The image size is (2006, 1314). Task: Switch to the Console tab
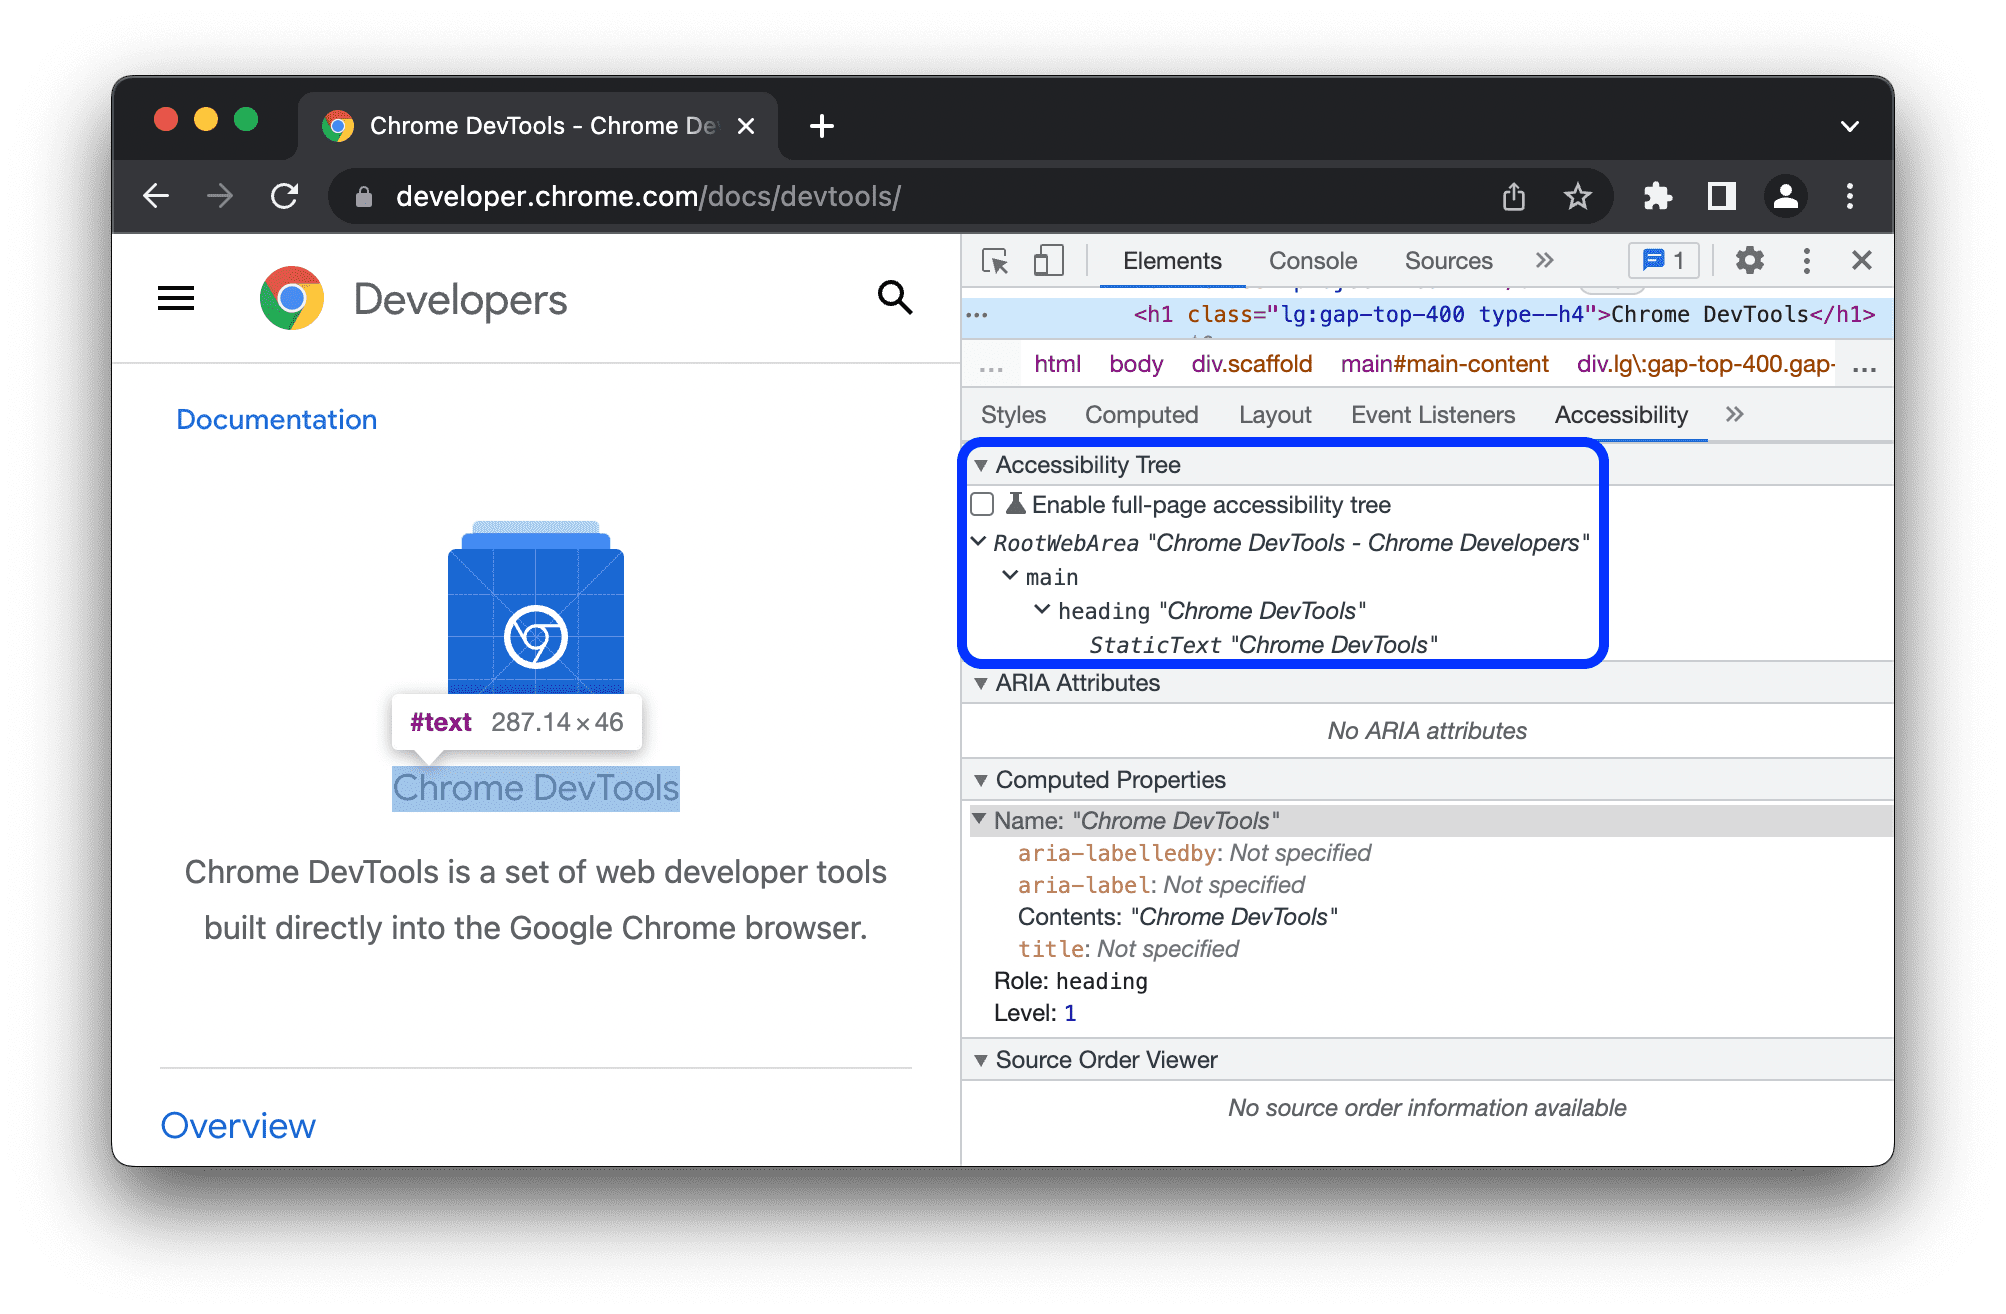coord(1309,261)
